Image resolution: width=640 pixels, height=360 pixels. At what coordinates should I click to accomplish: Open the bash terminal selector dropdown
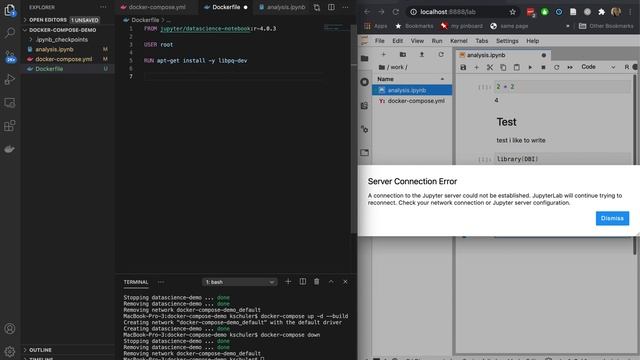(240, 282)
